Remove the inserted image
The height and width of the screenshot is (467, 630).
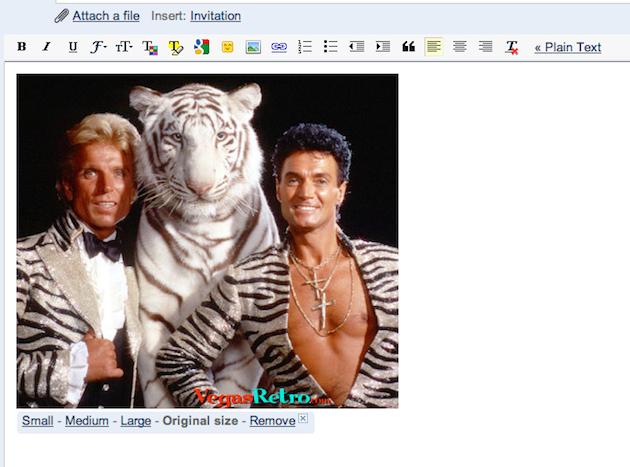pos(272,421)
